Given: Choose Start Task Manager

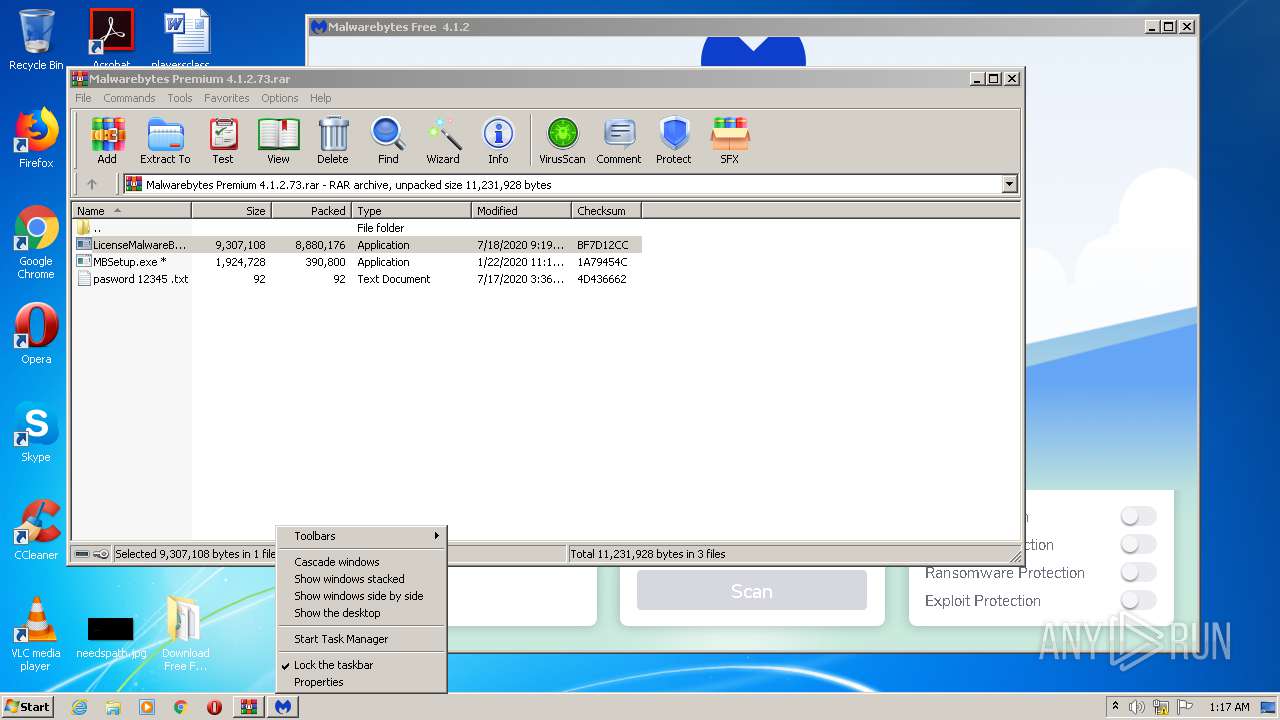Looking at the screenshot, I should pos(361,639).
